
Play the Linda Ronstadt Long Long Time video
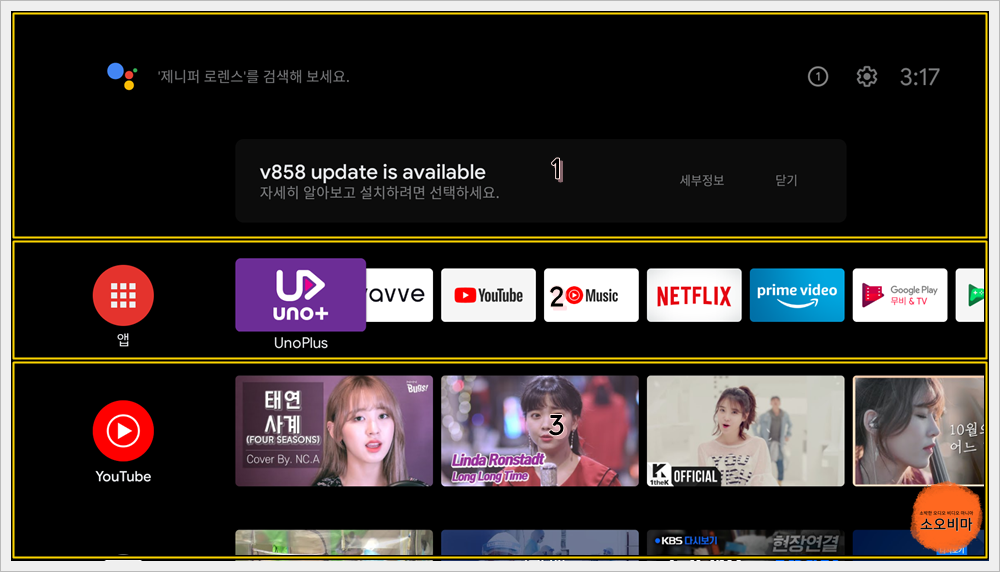point(540,430)
